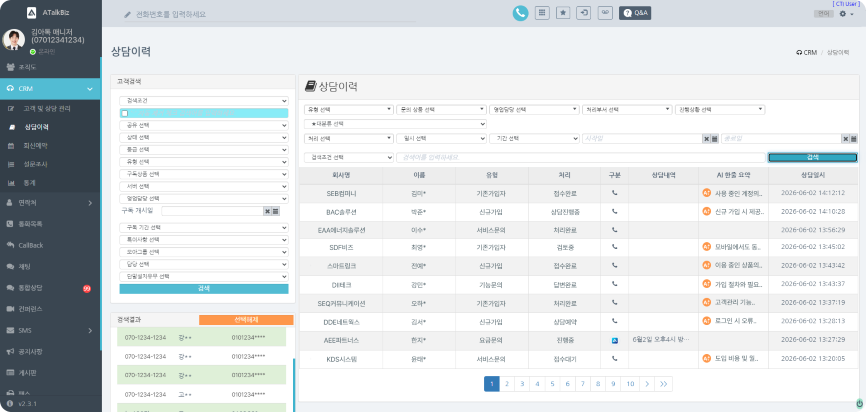Screen dimensions: 866x412
Task: Open 통계 submenu item
Action: tap(29, 183)
